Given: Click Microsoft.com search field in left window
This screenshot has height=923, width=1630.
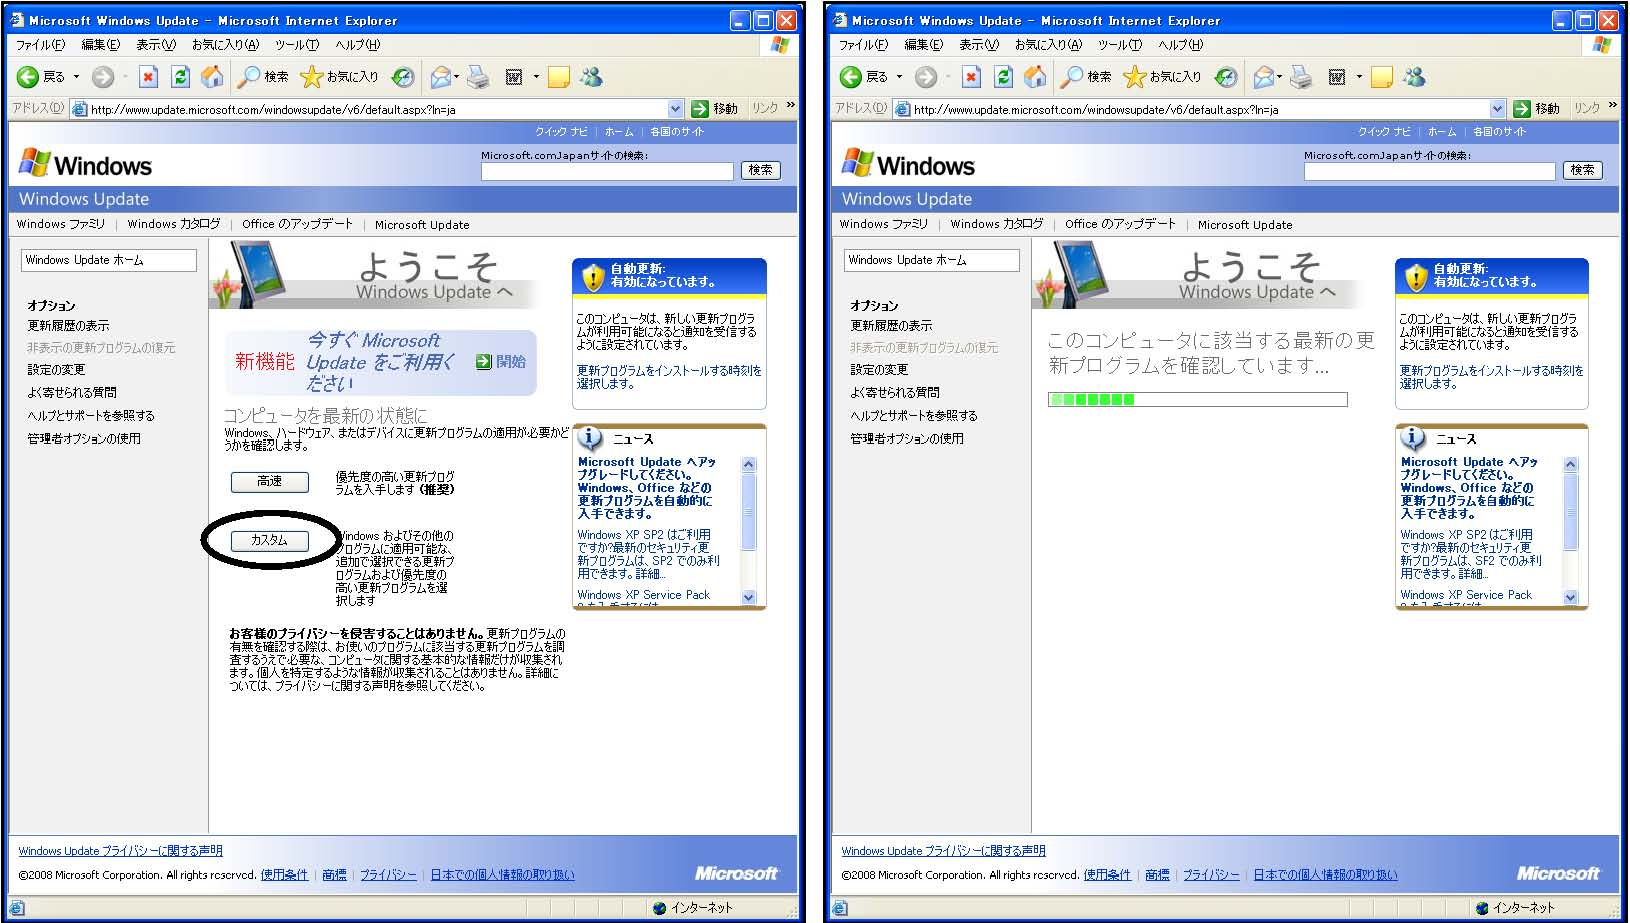Looking at the screenshot, I should pyautogui.click(x=607, y=171).
